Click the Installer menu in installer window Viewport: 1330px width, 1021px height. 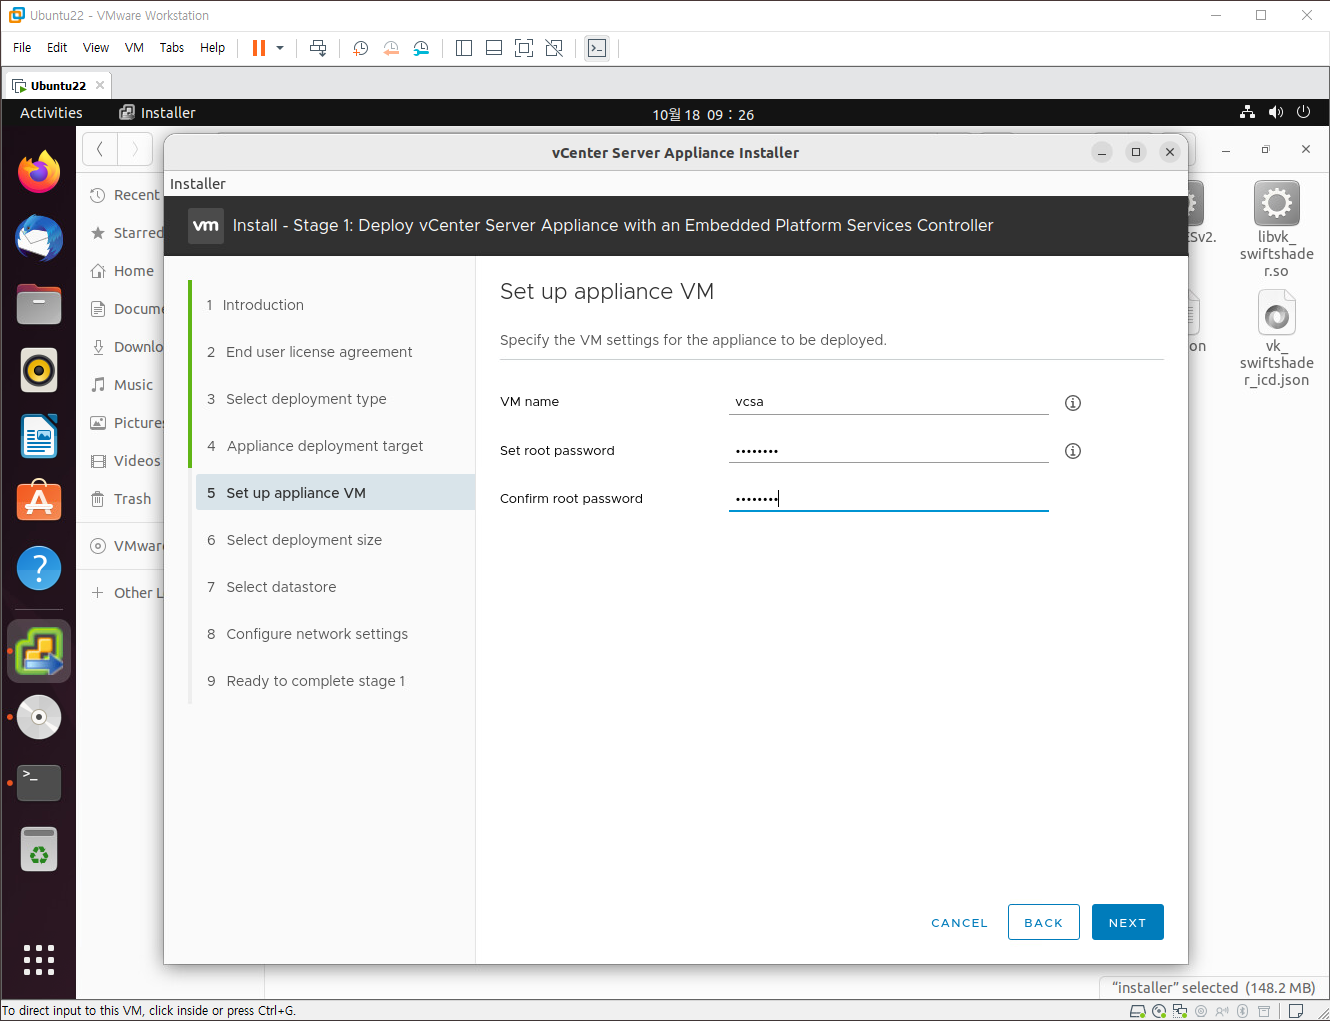[198, 184]
